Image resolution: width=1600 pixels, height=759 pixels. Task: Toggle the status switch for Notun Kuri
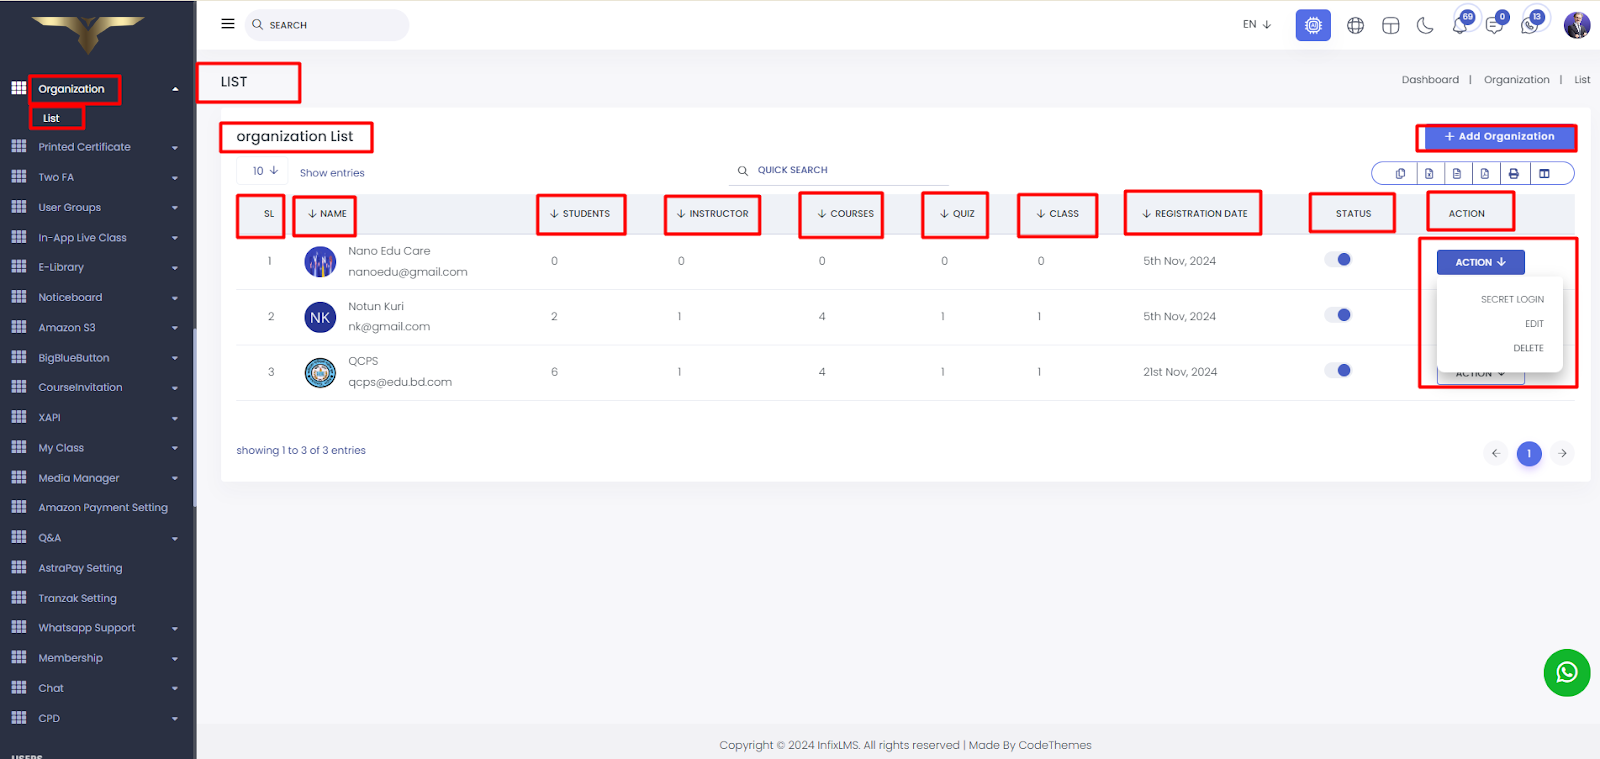tap(1338, 315)
